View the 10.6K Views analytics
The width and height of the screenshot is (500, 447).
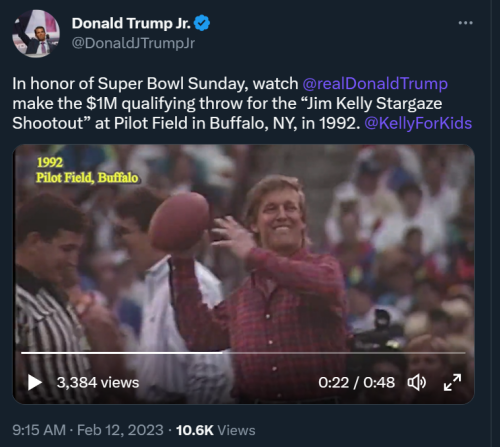[x=215, y=430]
